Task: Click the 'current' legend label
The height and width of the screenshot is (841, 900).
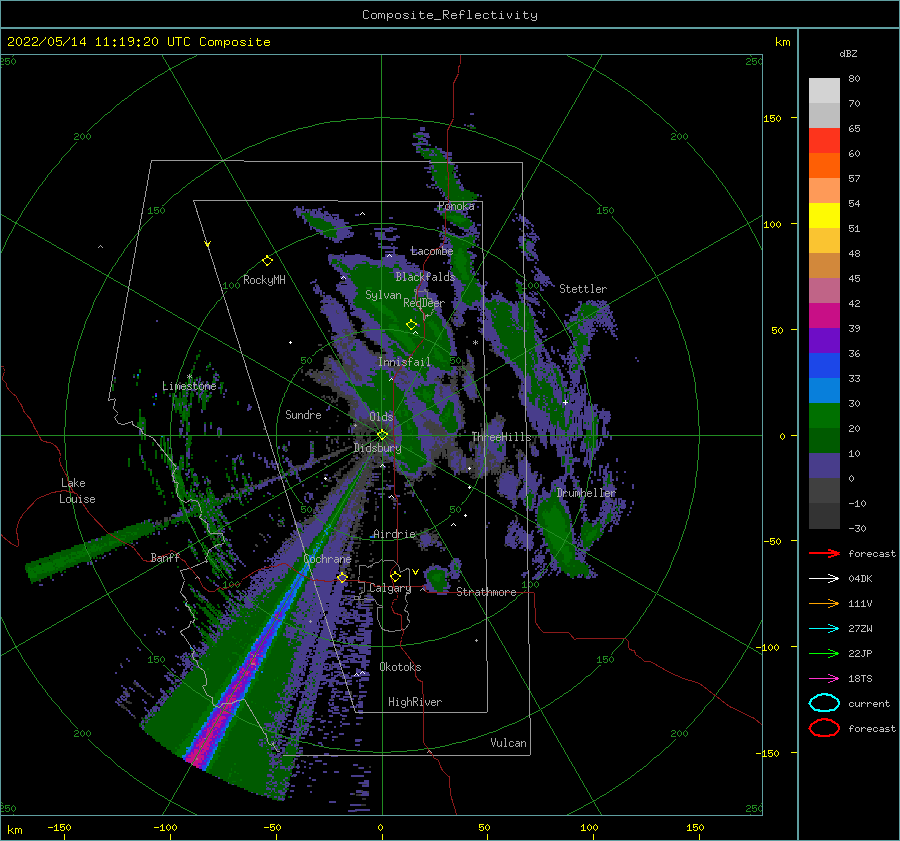Action: coord(868,703)
